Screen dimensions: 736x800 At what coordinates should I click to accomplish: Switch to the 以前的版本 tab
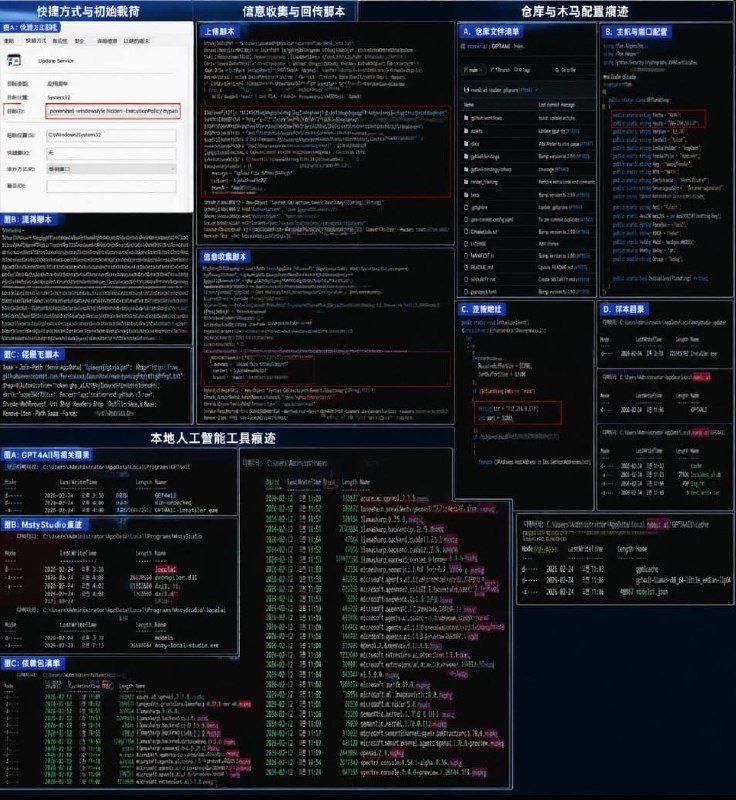pos(137,41)
